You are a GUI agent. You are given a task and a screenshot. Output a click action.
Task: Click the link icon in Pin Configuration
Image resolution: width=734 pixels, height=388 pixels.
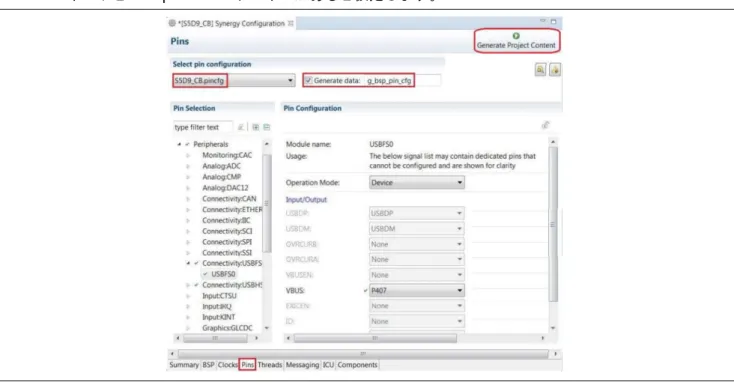(545, 125)
